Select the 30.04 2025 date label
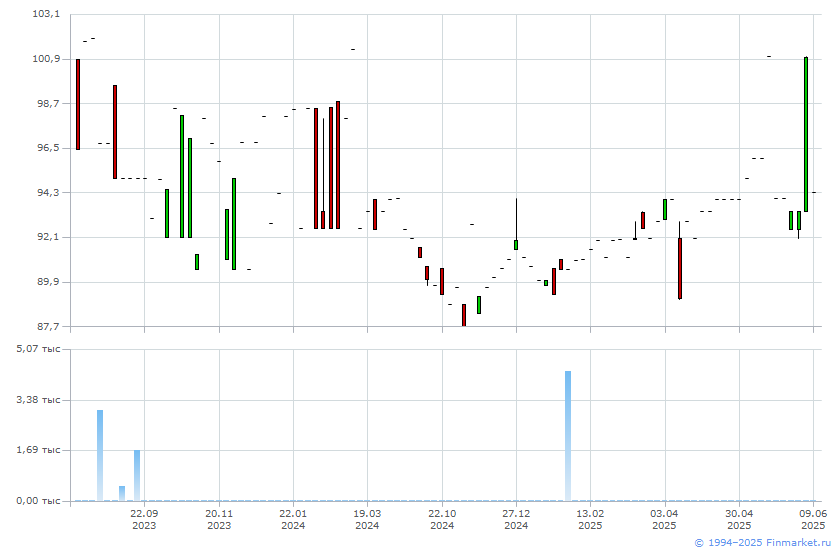The height and width of the screenshot is (550, 840). (739, 519)
